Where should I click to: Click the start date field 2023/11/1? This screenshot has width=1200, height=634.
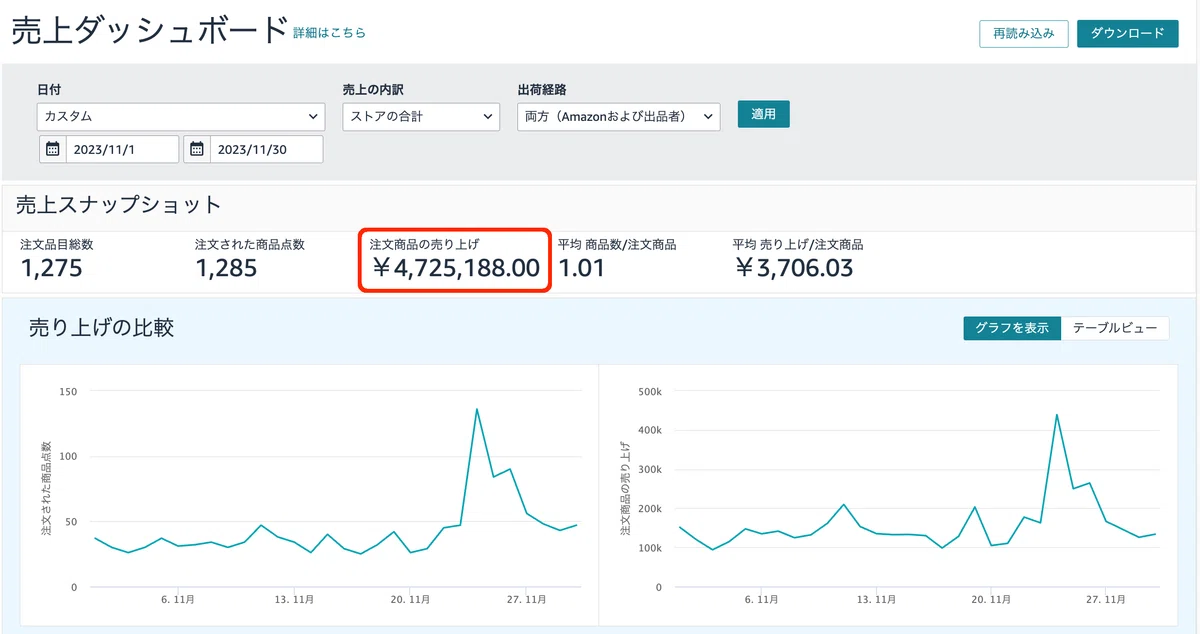(x=123, y=149)
